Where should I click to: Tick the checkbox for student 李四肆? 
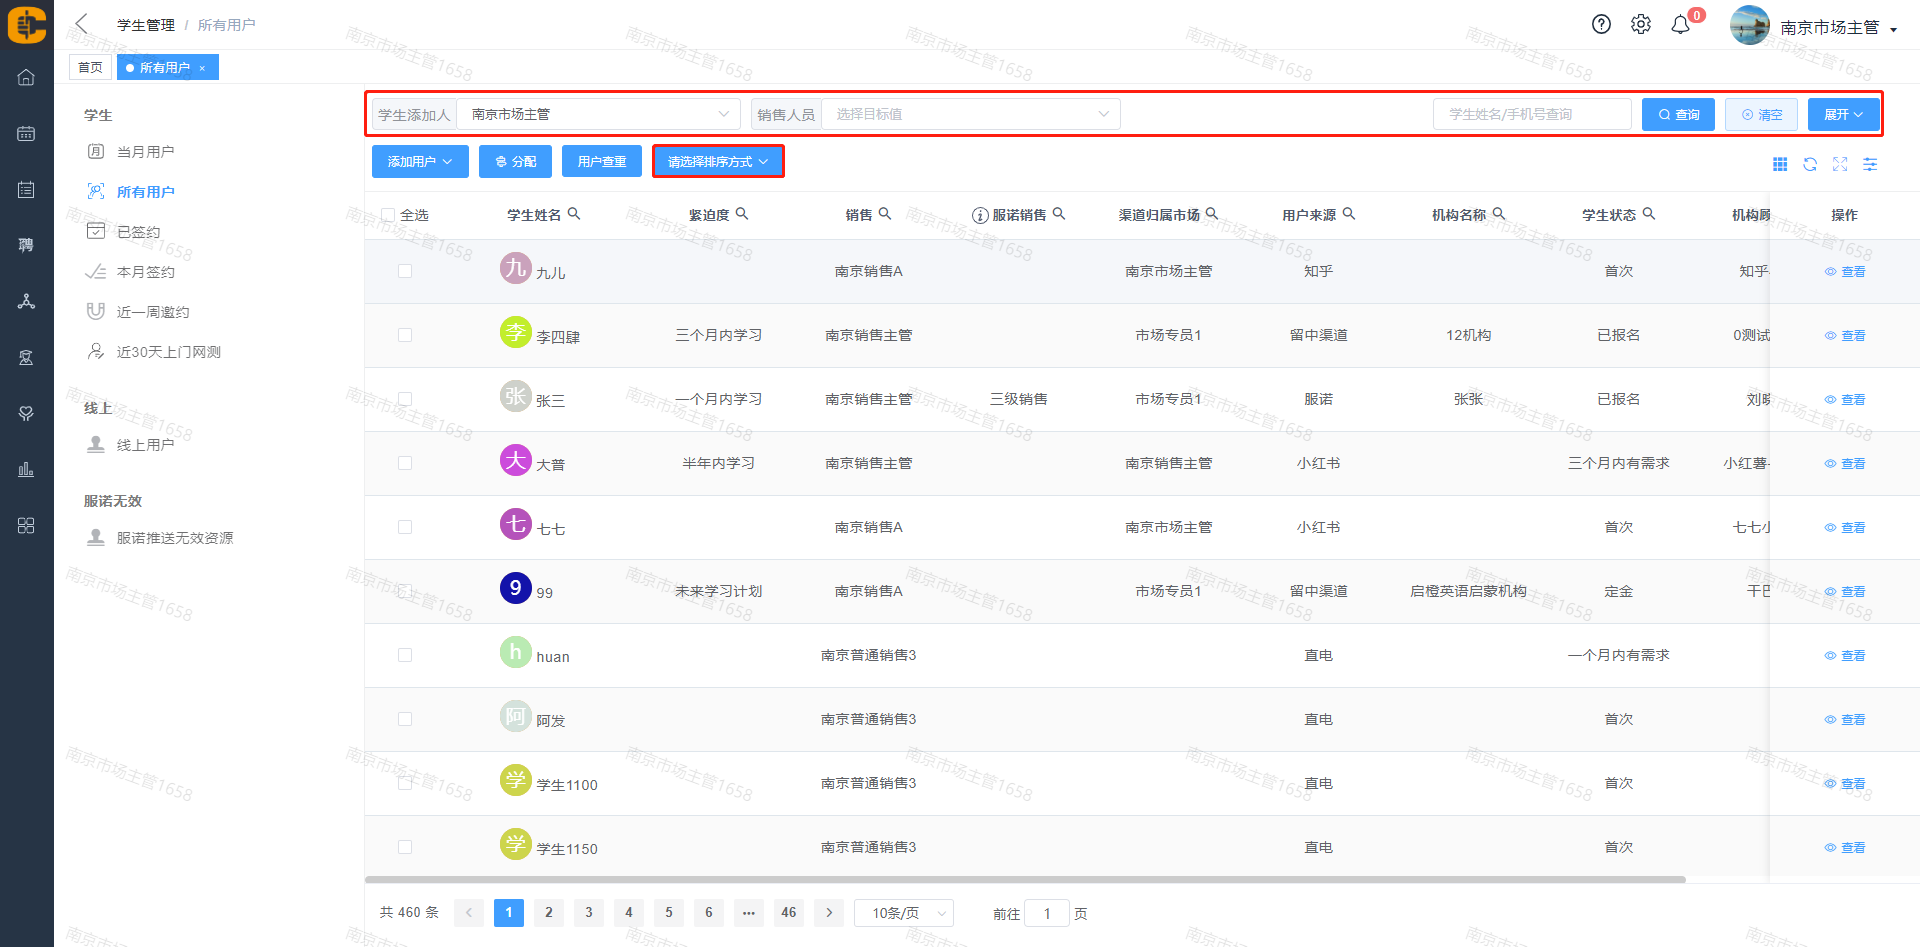[405, 335]
